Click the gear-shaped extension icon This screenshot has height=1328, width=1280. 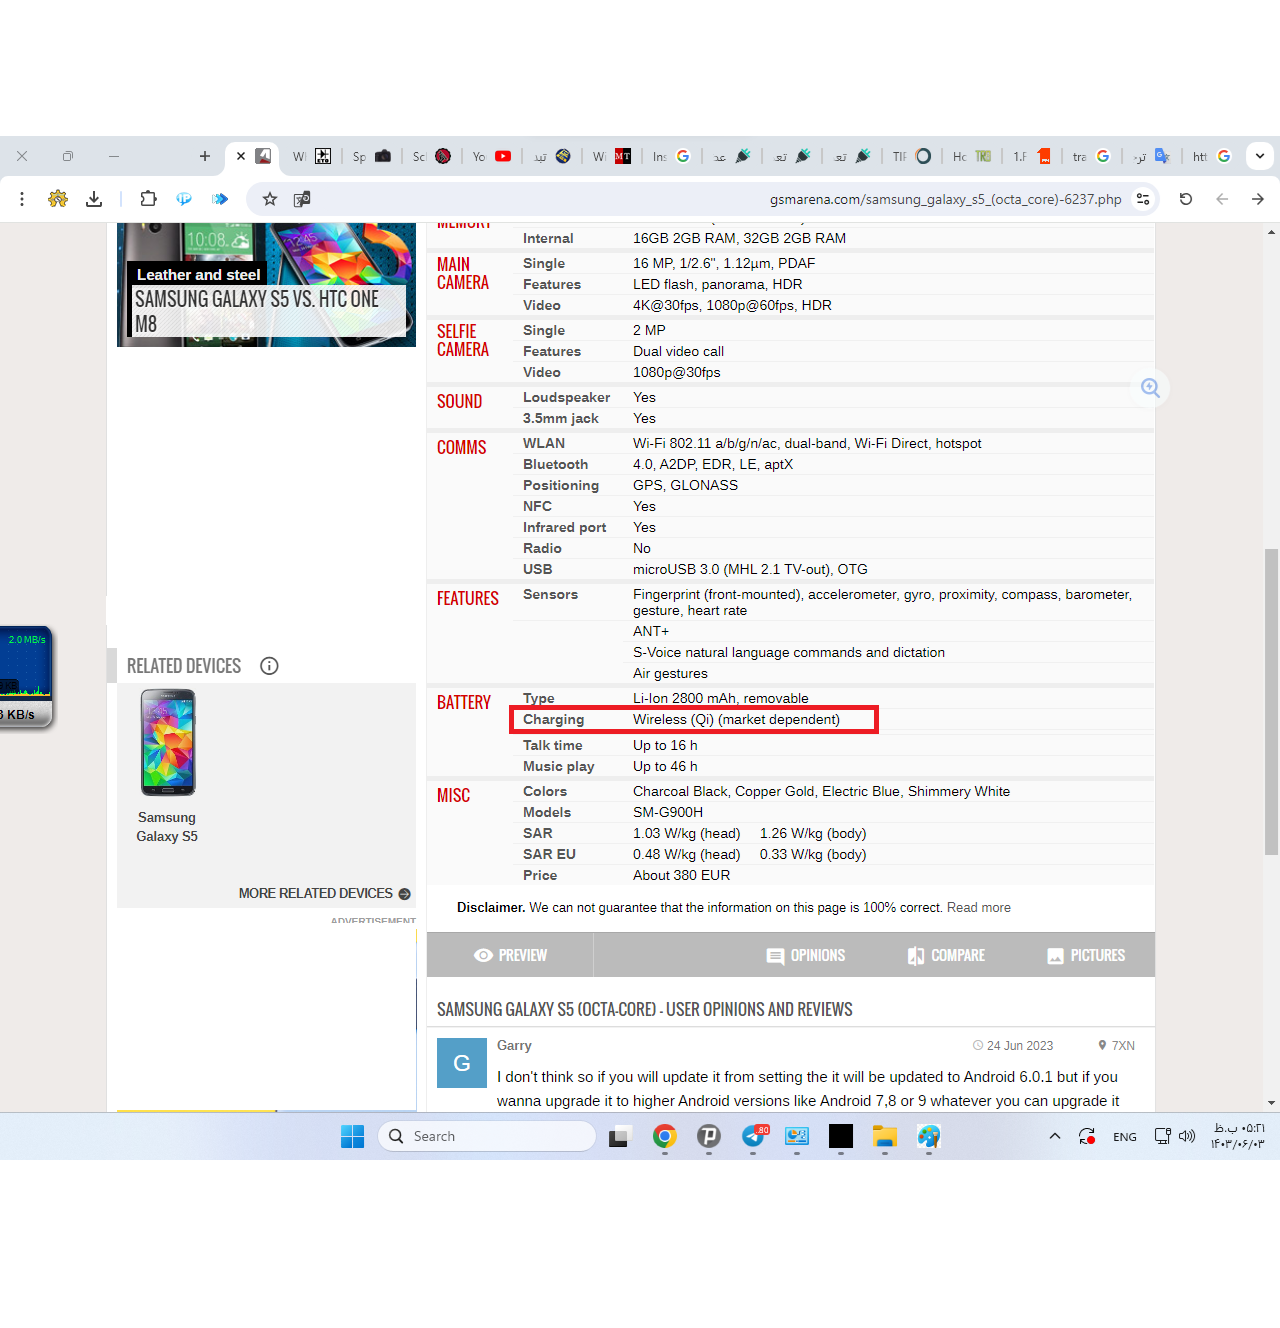coord(58,199)
